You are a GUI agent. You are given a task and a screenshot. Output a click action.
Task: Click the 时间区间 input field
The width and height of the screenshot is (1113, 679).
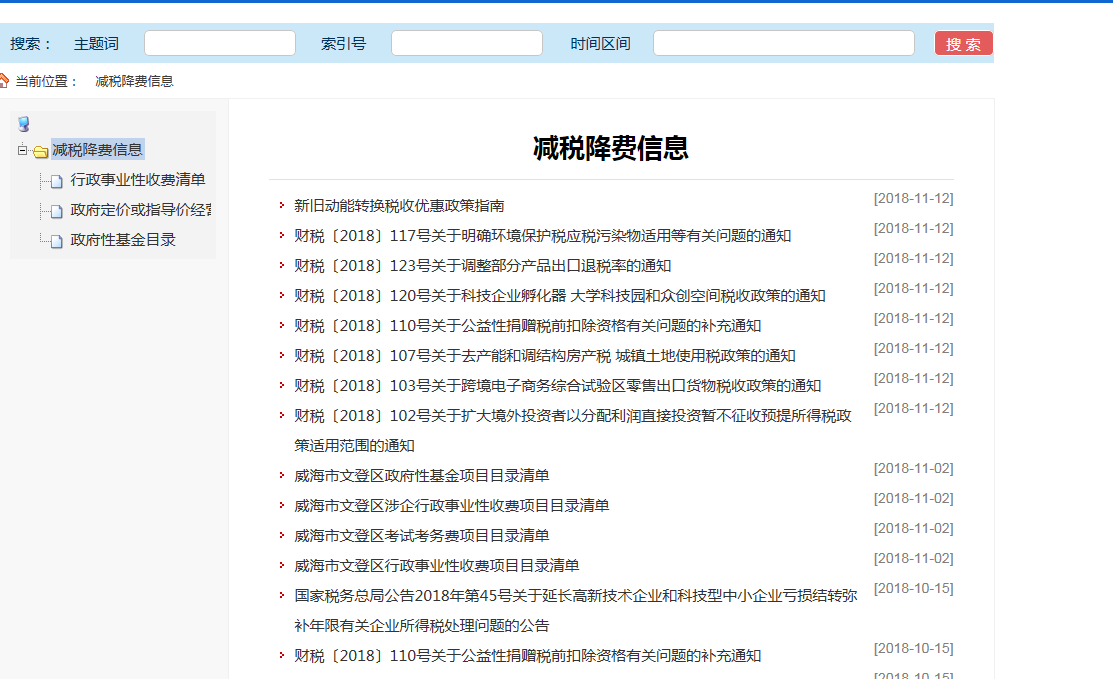click(783, 43)
